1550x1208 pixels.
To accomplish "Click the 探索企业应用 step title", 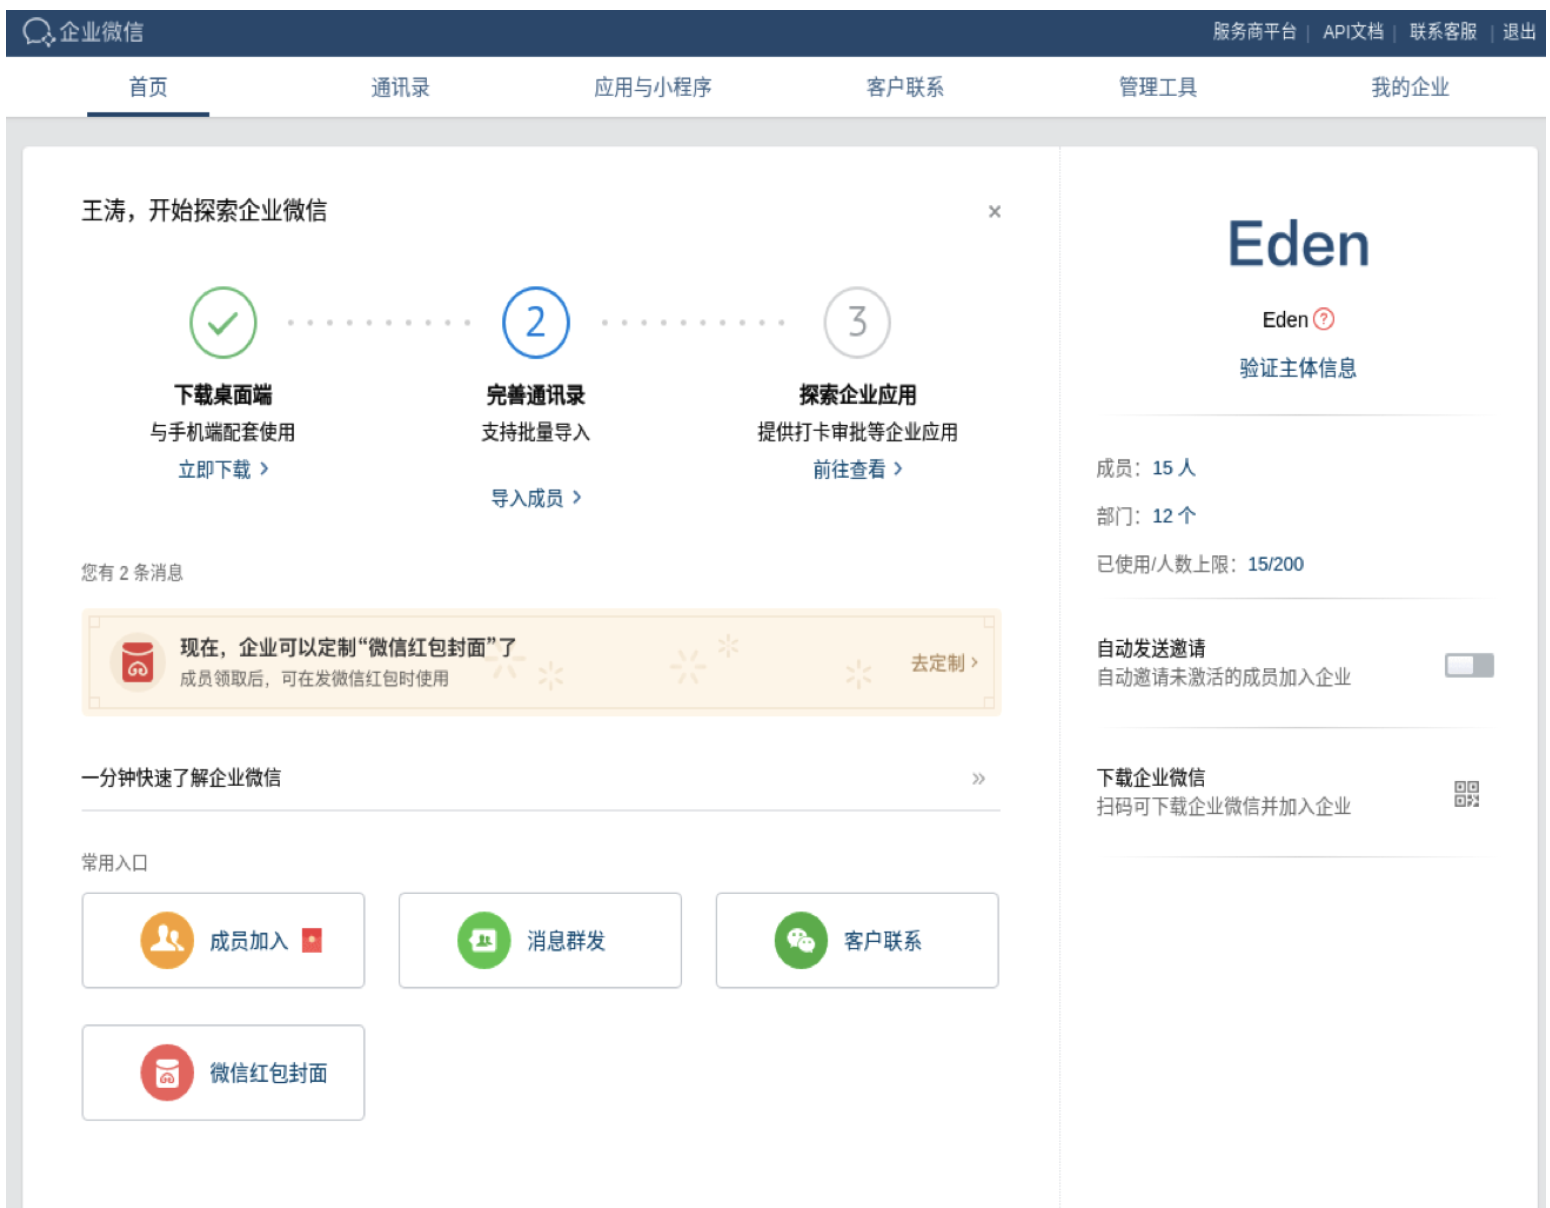I will pyautogui.click(x=857, y=395).
